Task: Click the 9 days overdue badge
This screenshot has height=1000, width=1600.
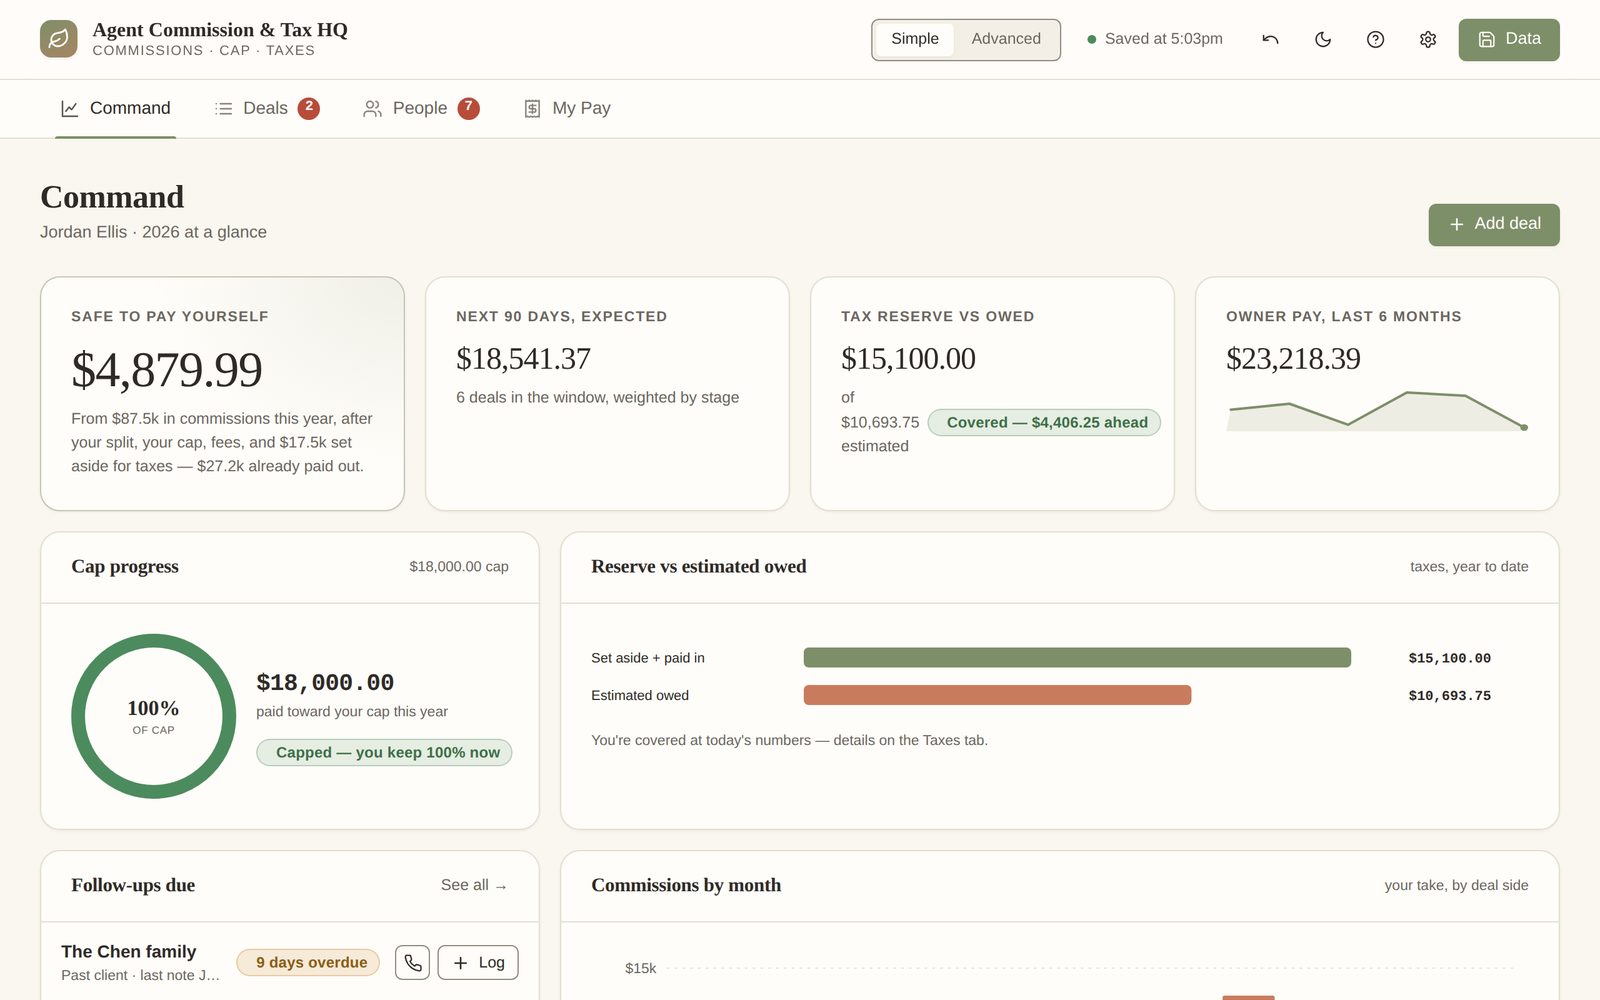Action: click(x=308, y=962)
